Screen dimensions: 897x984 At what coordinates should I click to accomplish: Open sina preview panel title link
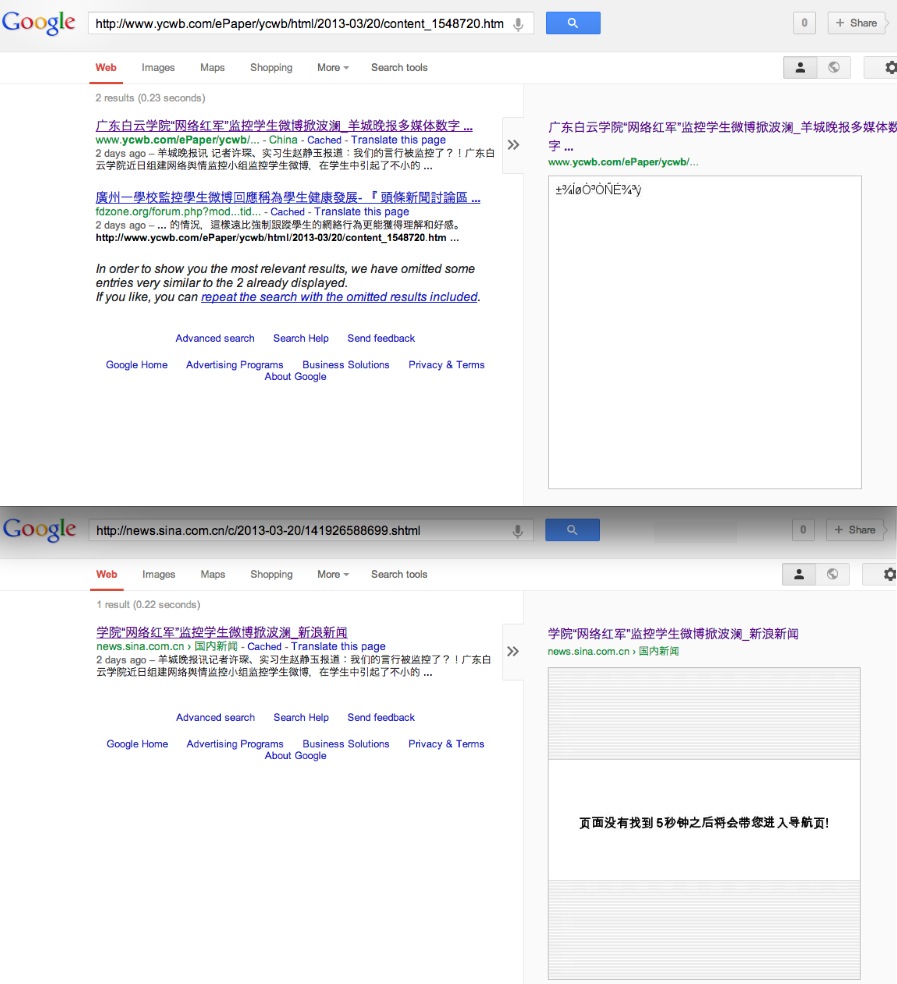pos(673,634)
